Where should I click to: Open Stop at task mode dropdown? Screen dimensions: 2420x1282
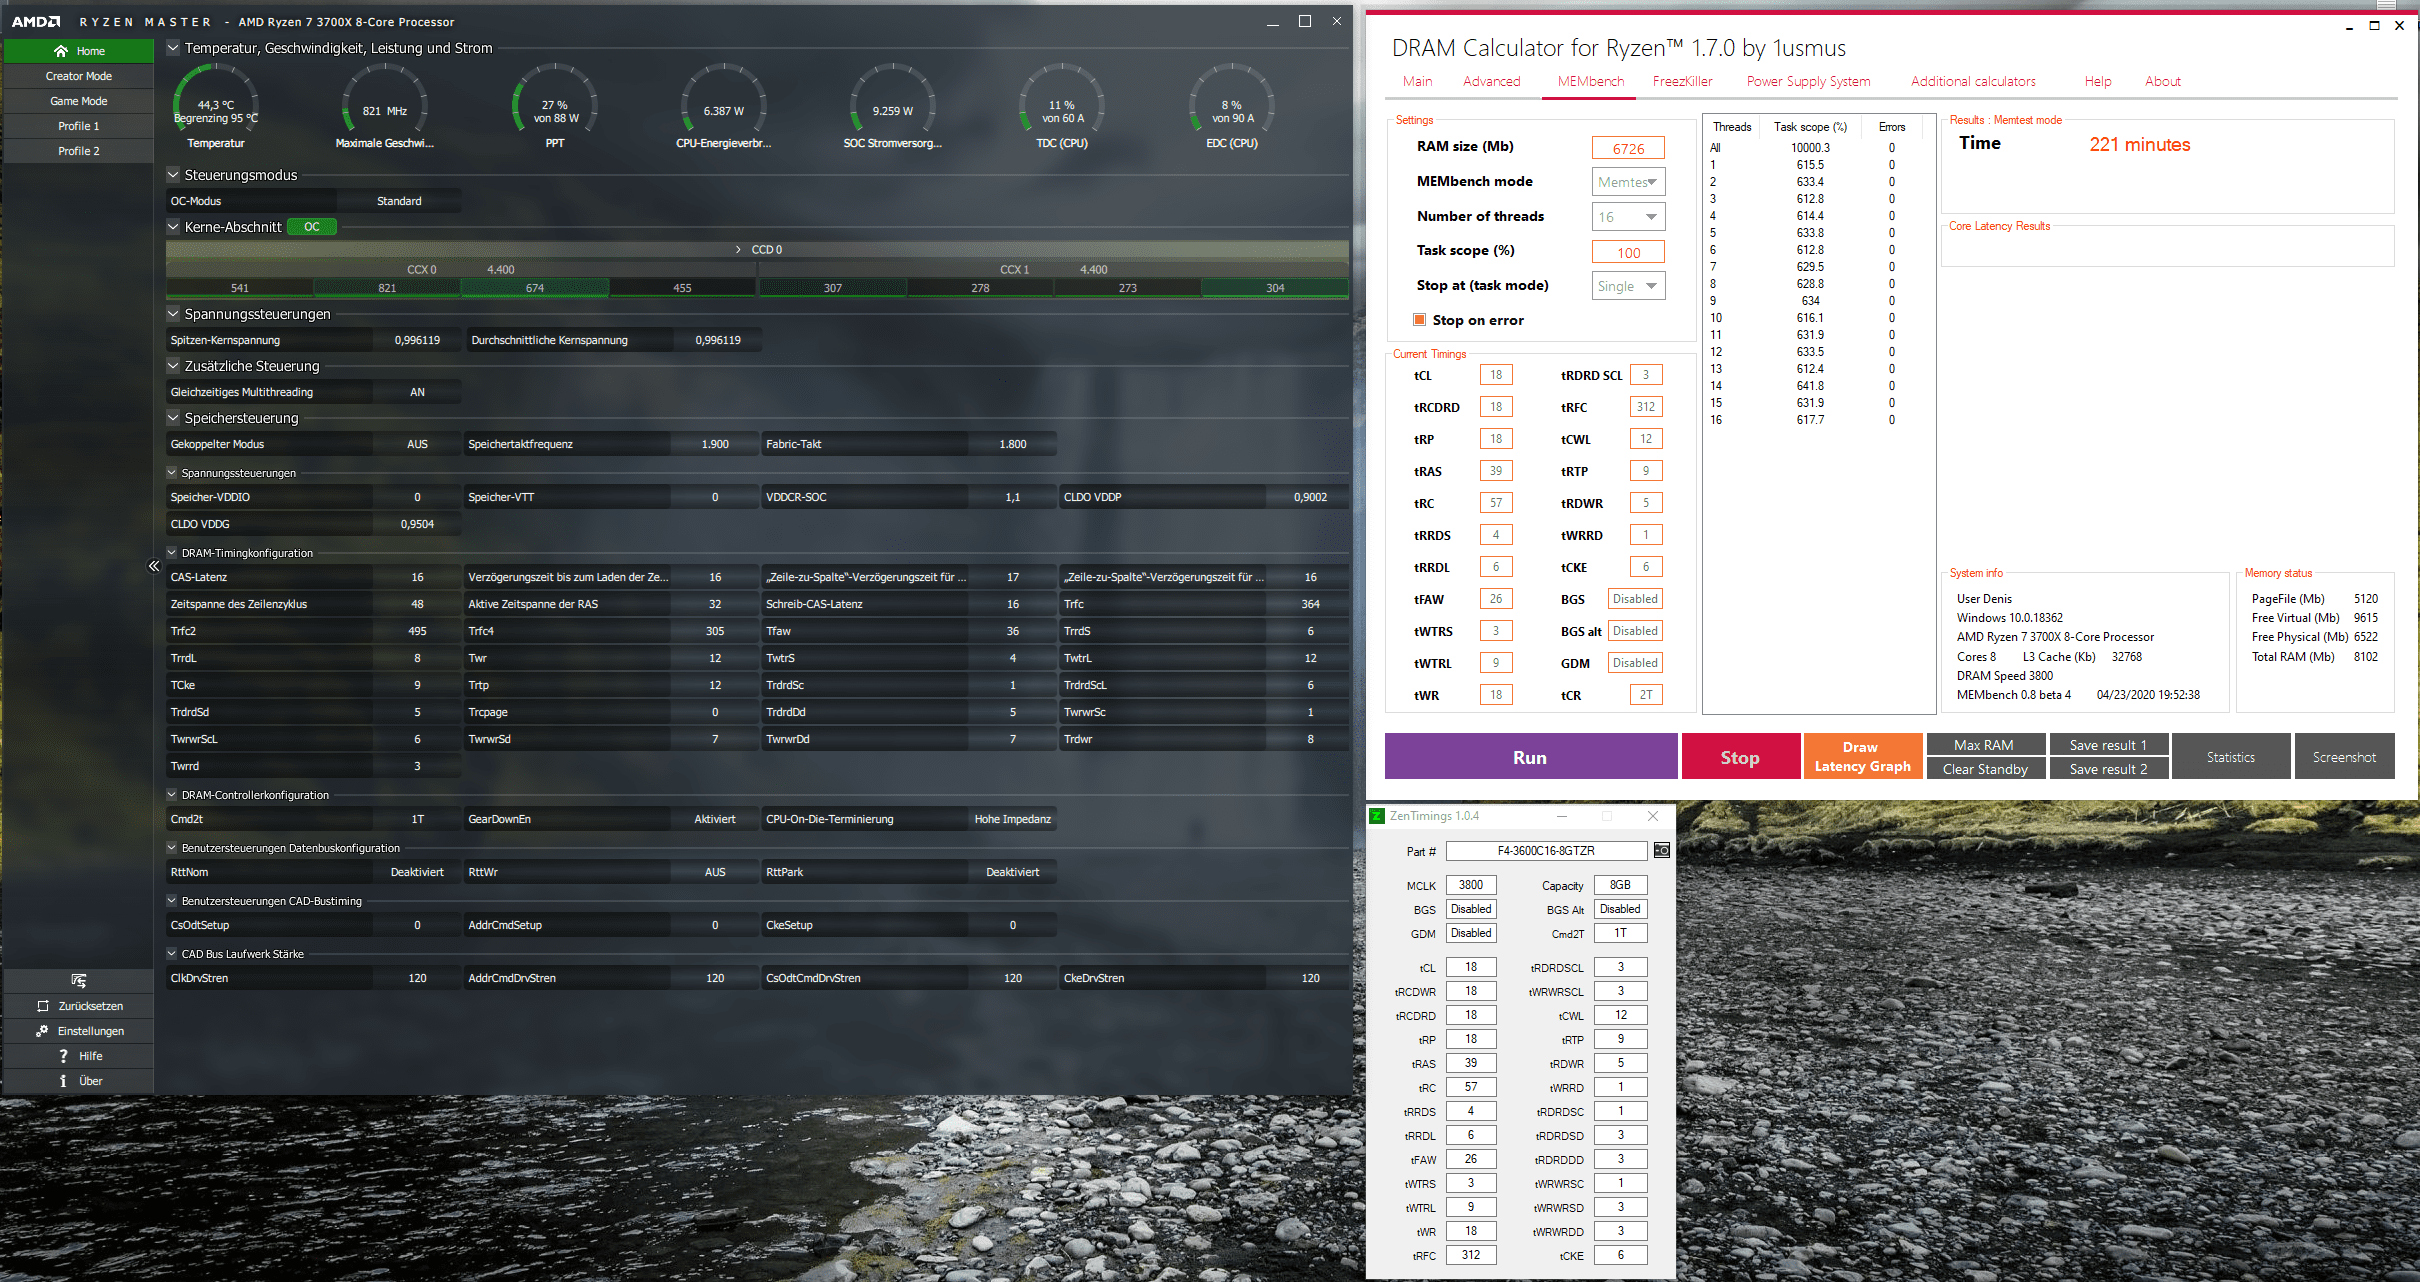pos(1628,286)
